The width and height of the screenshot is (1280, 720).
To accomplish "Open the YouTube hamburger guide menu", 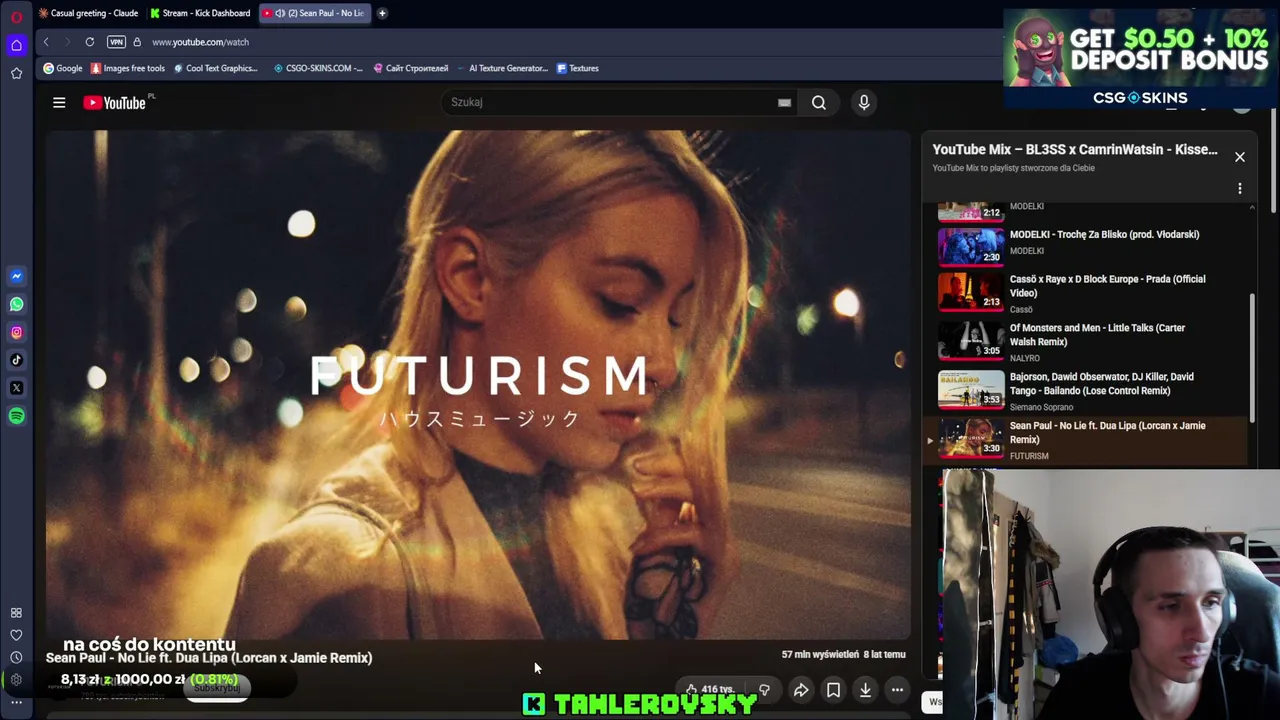I will (x=59, y=102).
